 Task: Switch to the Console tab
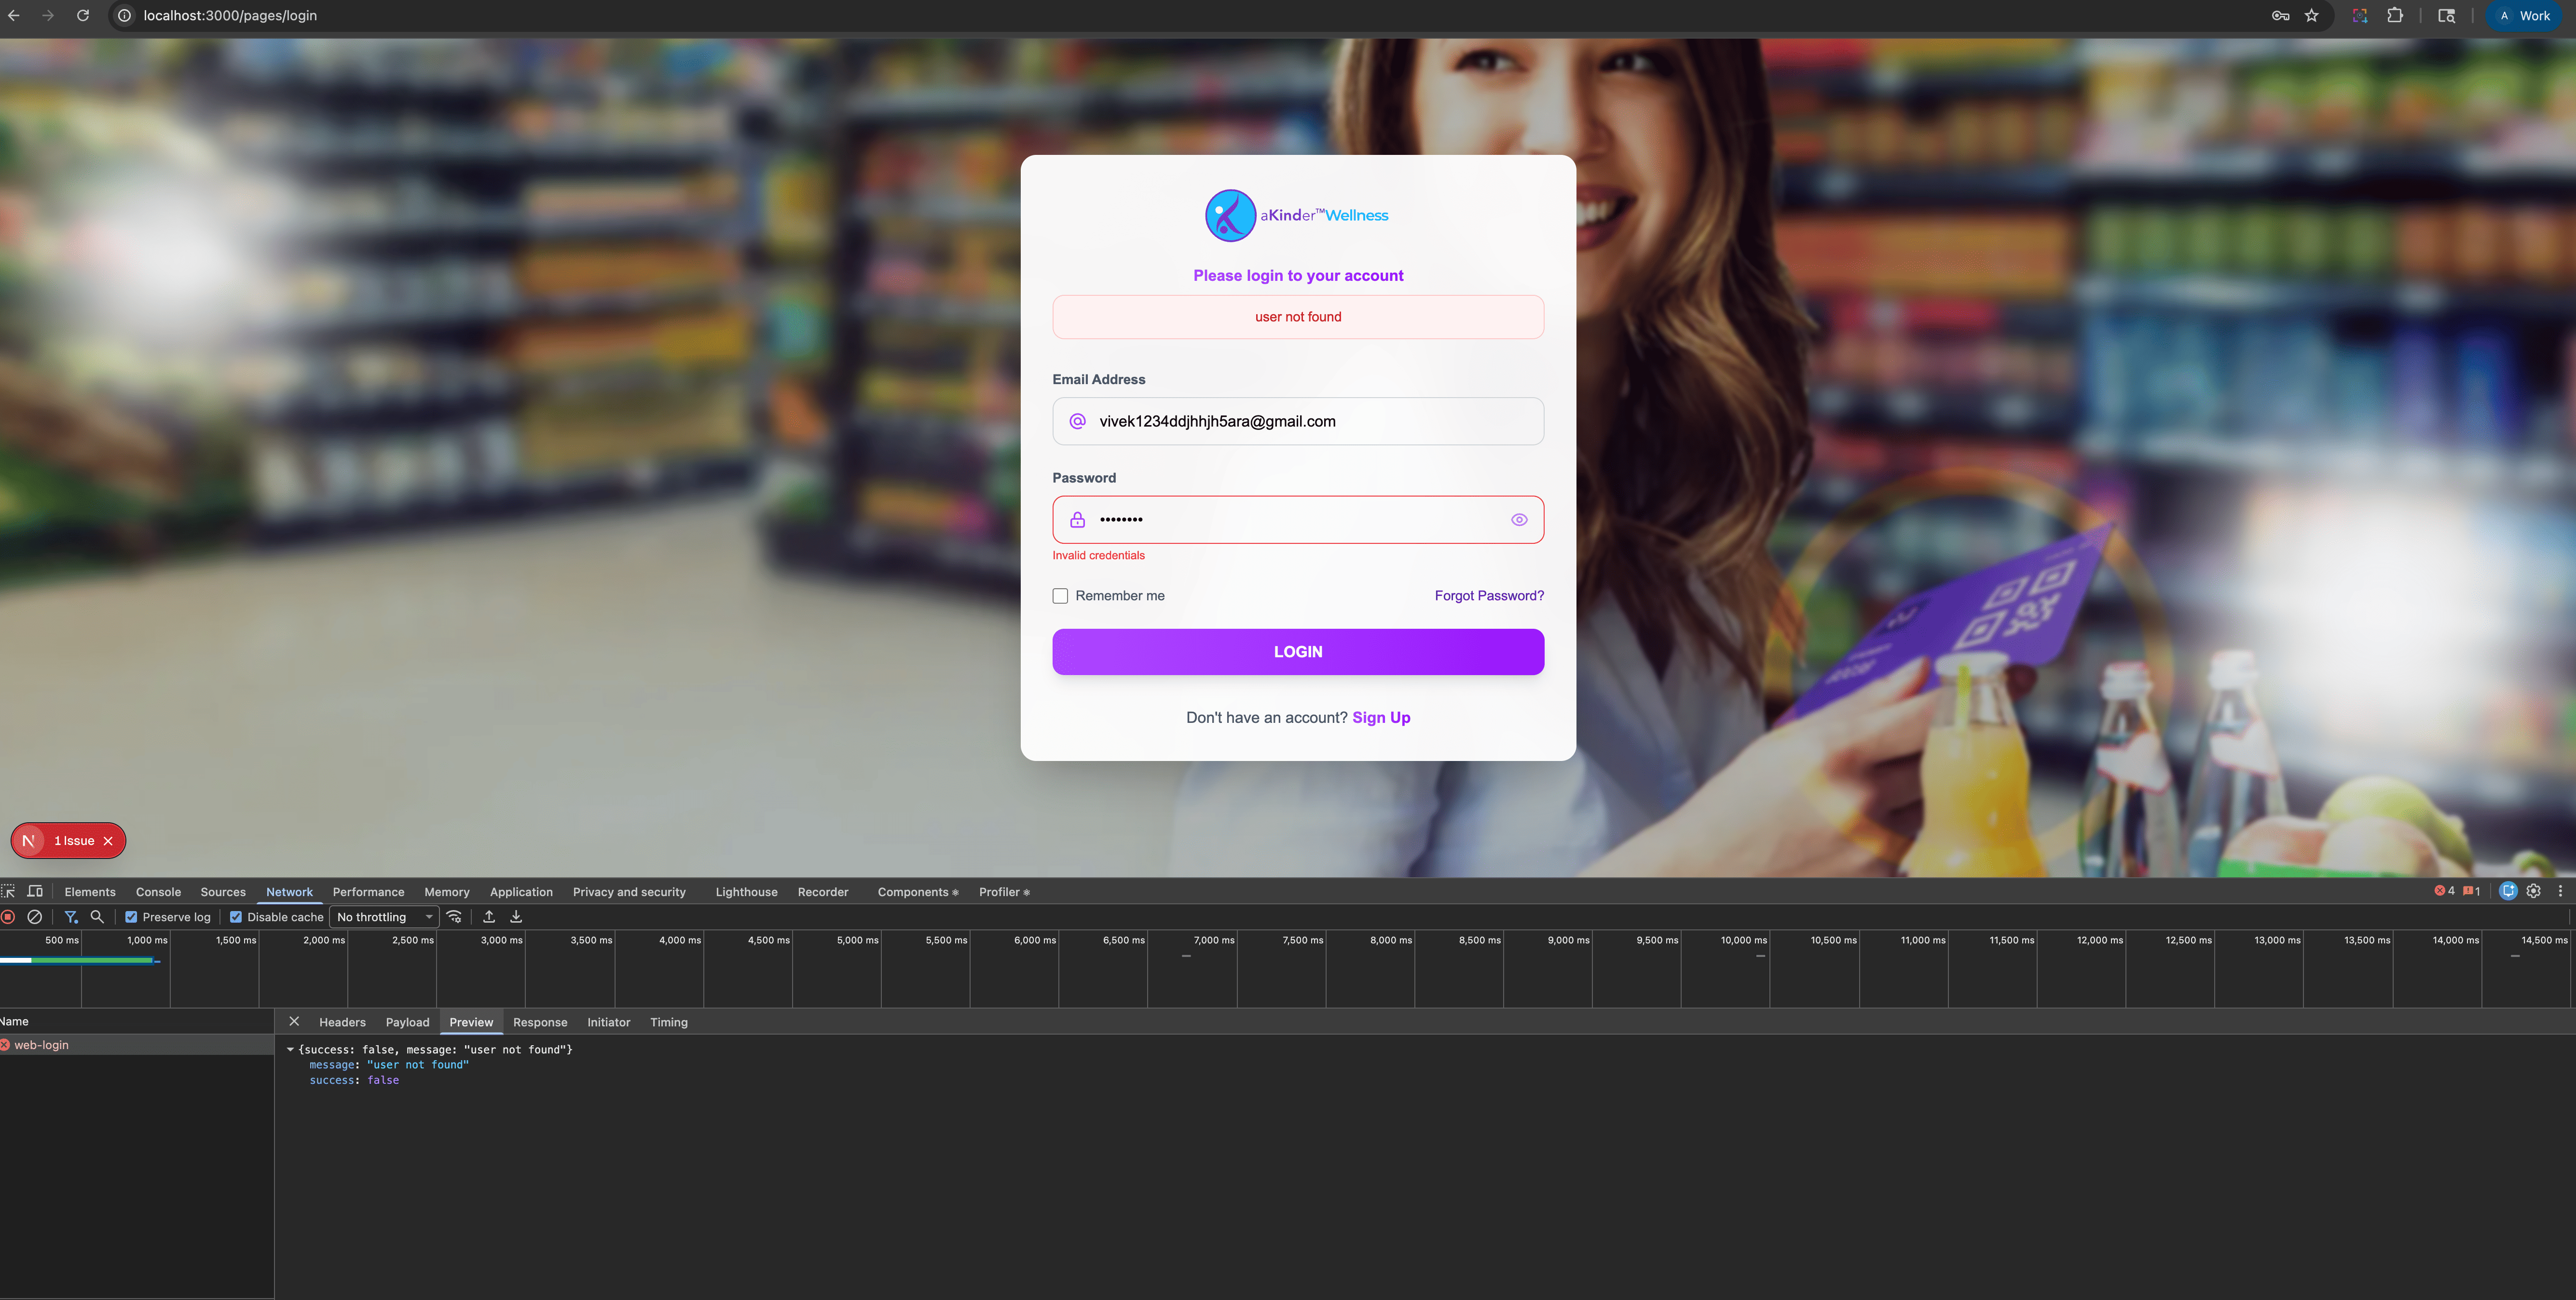tap(158, 892)
